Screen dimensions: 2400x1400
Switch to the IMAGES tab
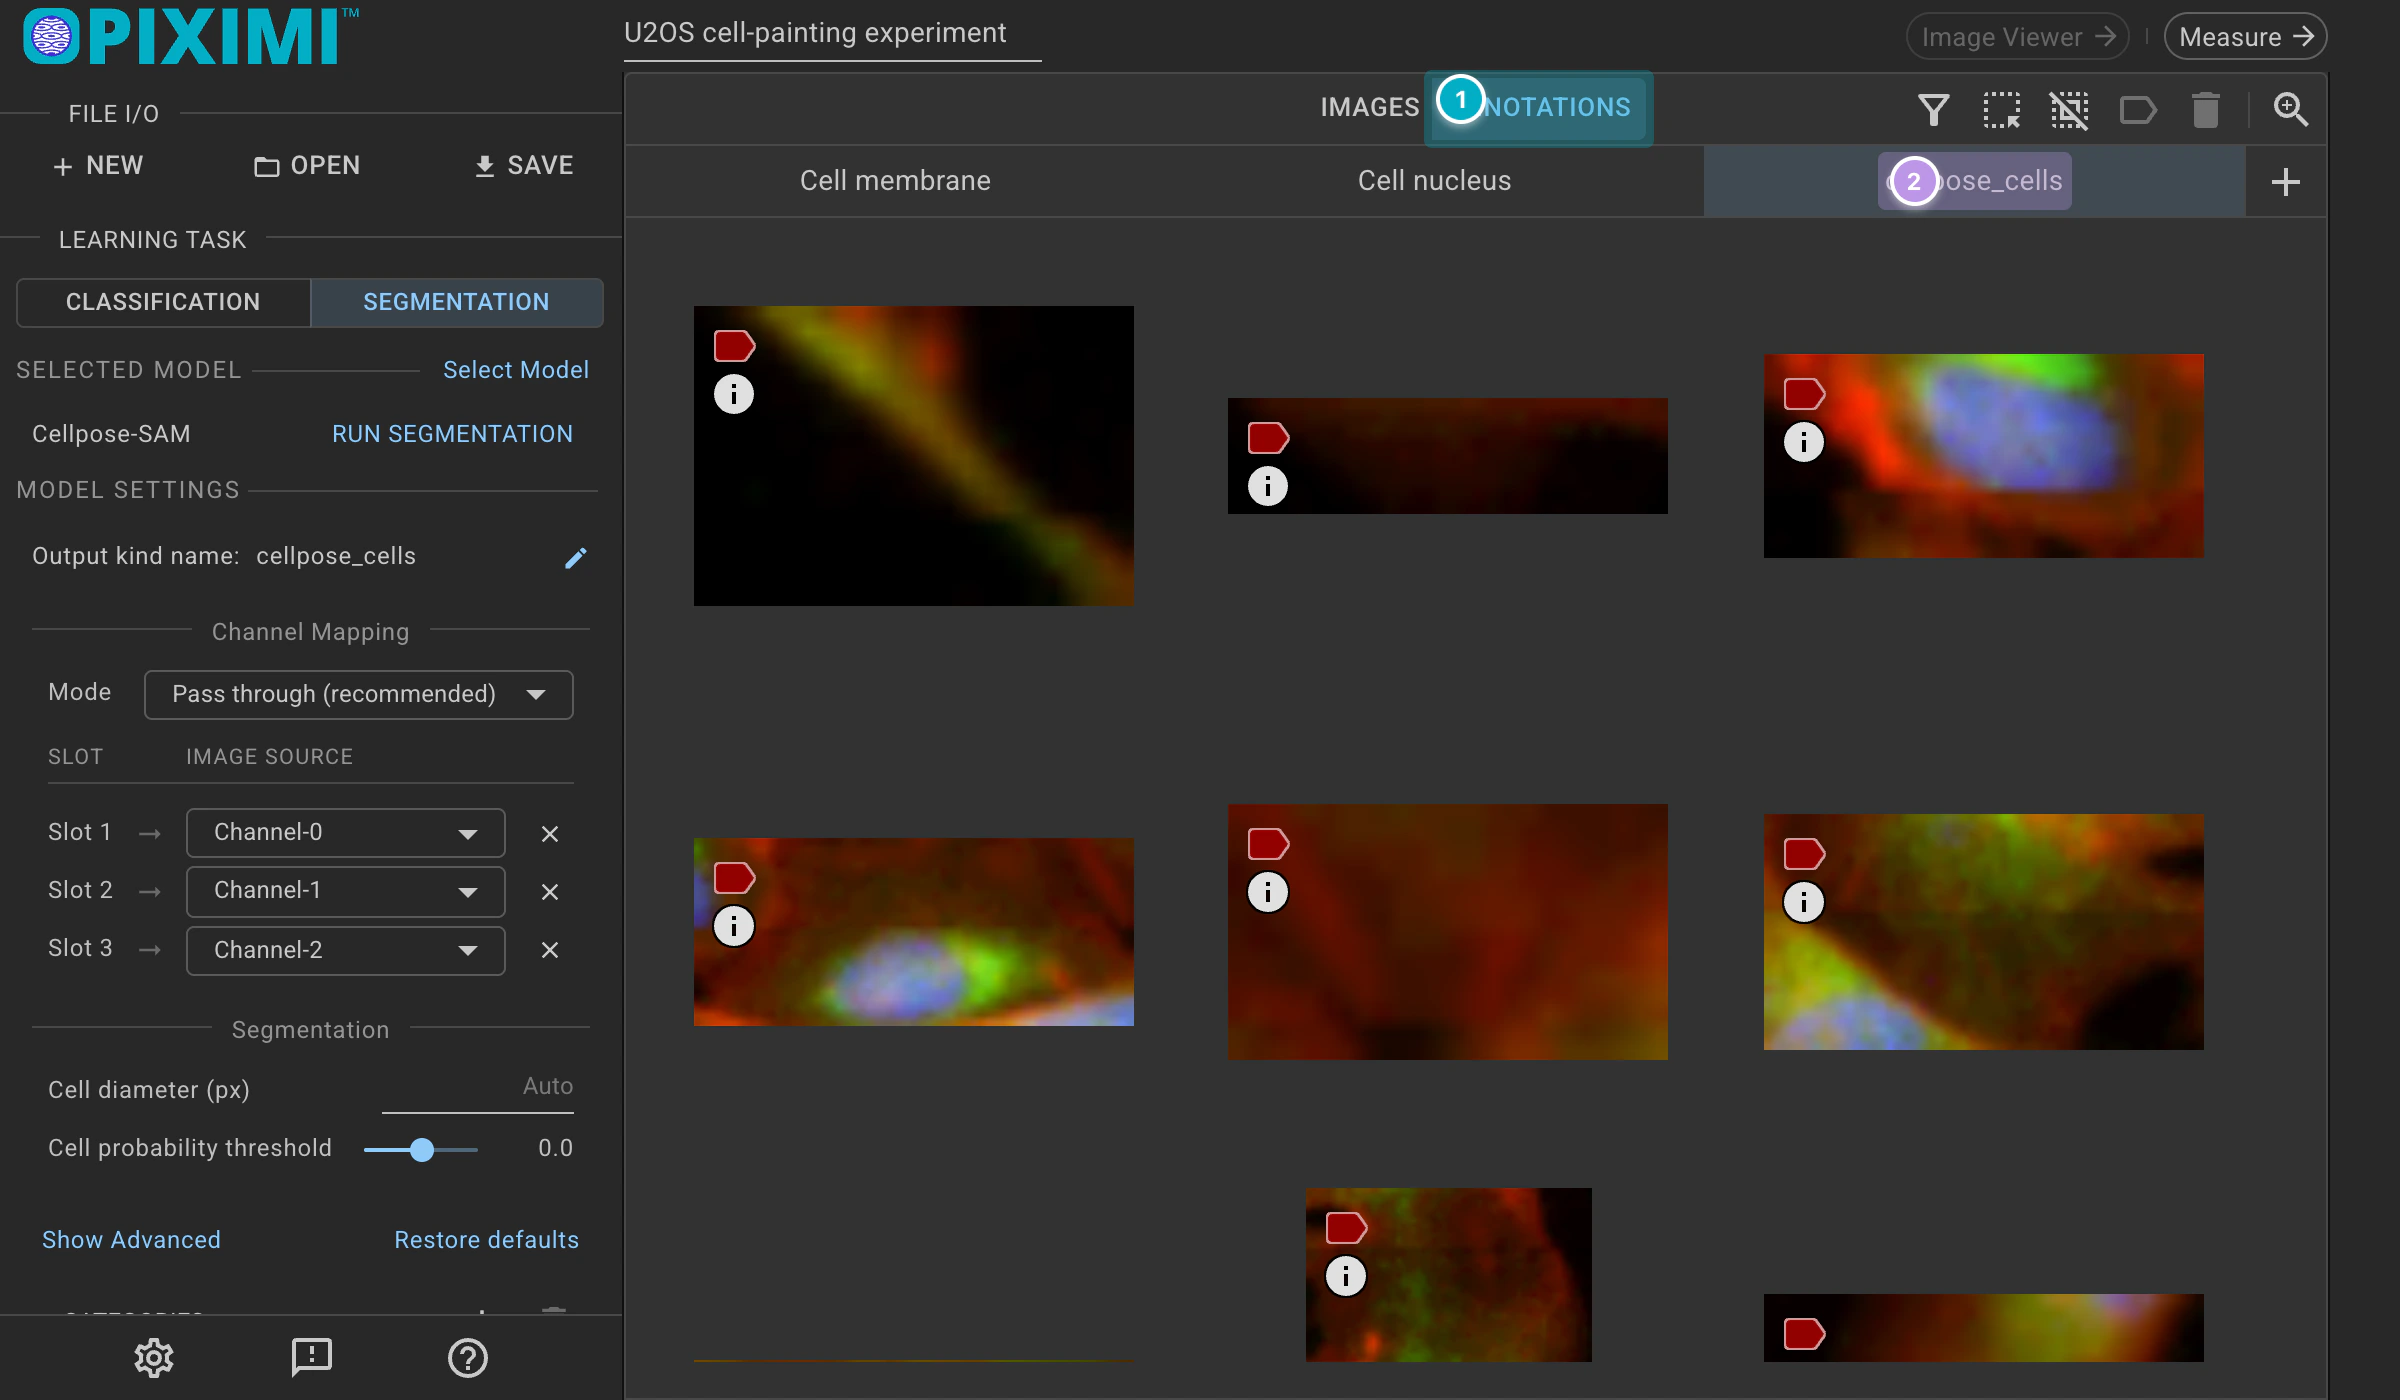pyautogui.click(x=1369, y=107)
